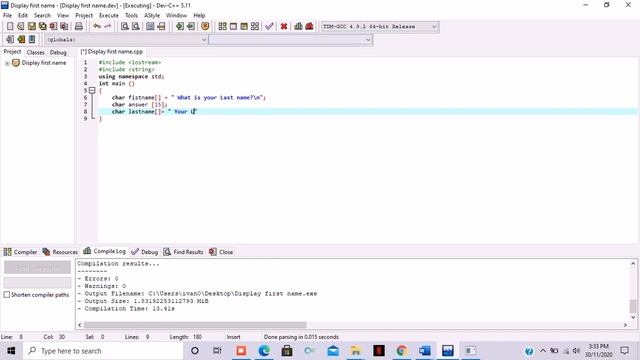Open the File menu

(7, 16)
